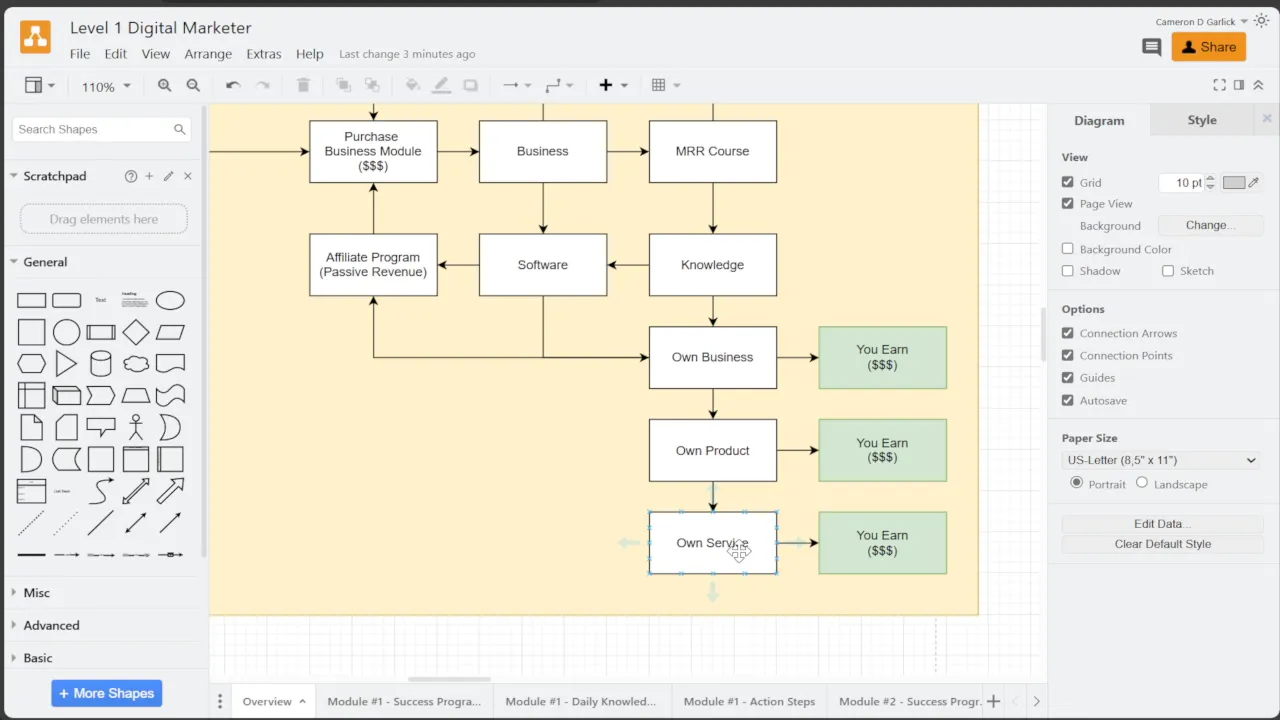Open the view layout dropdown
Screen dimensions: 1280x720
[40, 86]
